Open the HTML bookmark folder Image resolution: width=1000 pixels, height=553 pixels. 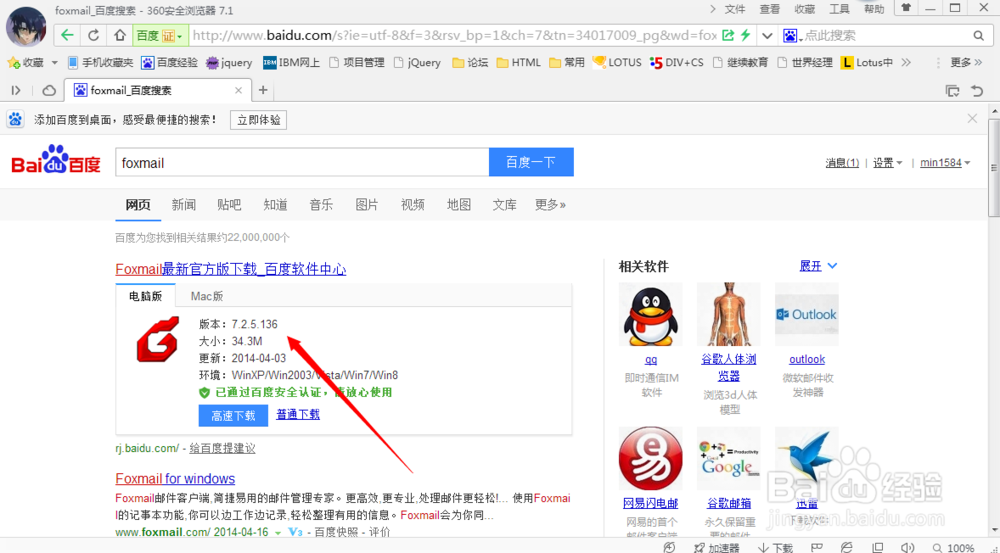coord(518,63)
